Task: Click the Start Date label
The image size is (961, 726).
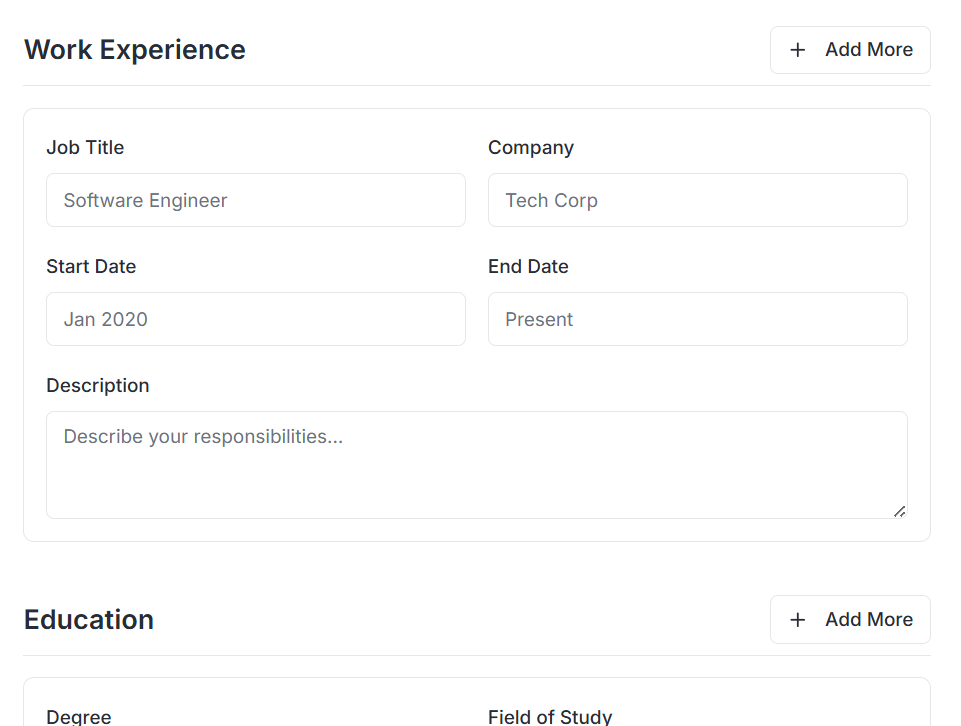Action: (91, 266)
